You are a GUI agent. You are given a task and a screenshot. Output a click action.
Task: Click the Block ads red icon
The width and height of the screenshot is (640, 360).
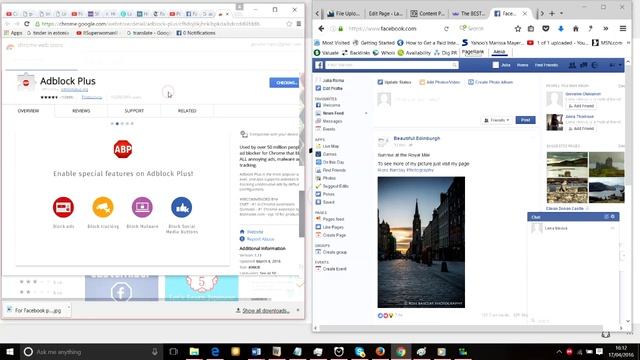click(x=63, y=207)
